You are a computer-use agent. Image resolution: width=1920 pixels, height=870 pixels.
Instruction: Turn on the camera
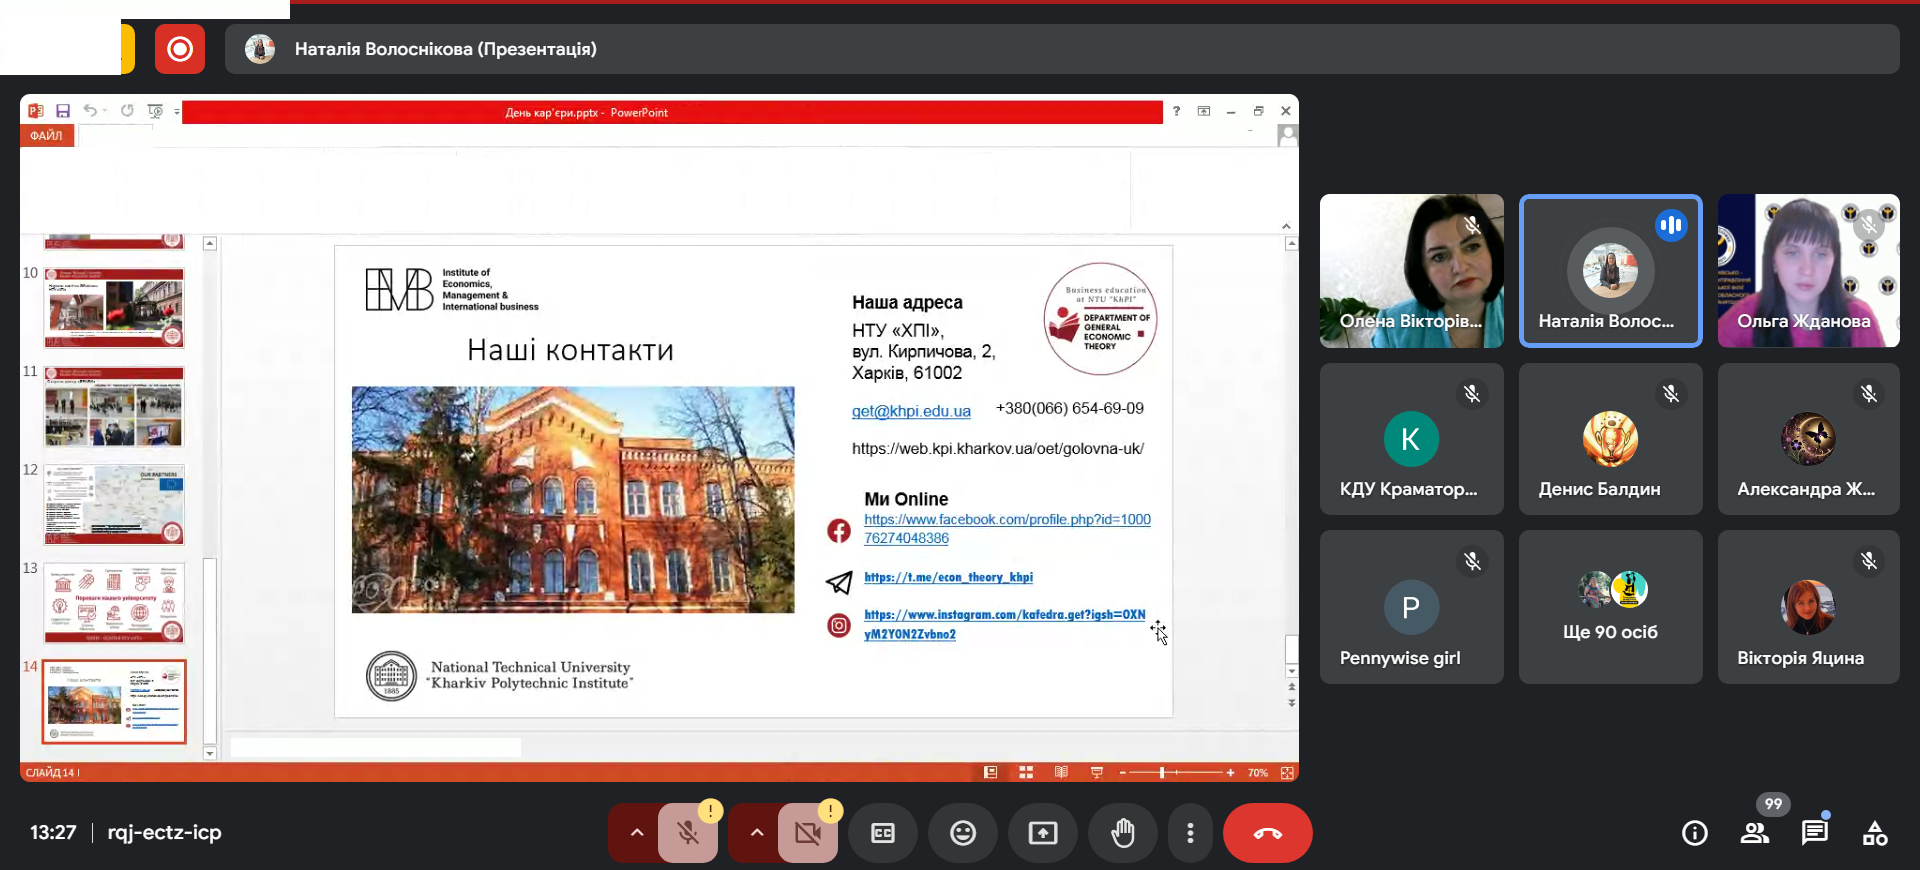(x=807, y=833)
